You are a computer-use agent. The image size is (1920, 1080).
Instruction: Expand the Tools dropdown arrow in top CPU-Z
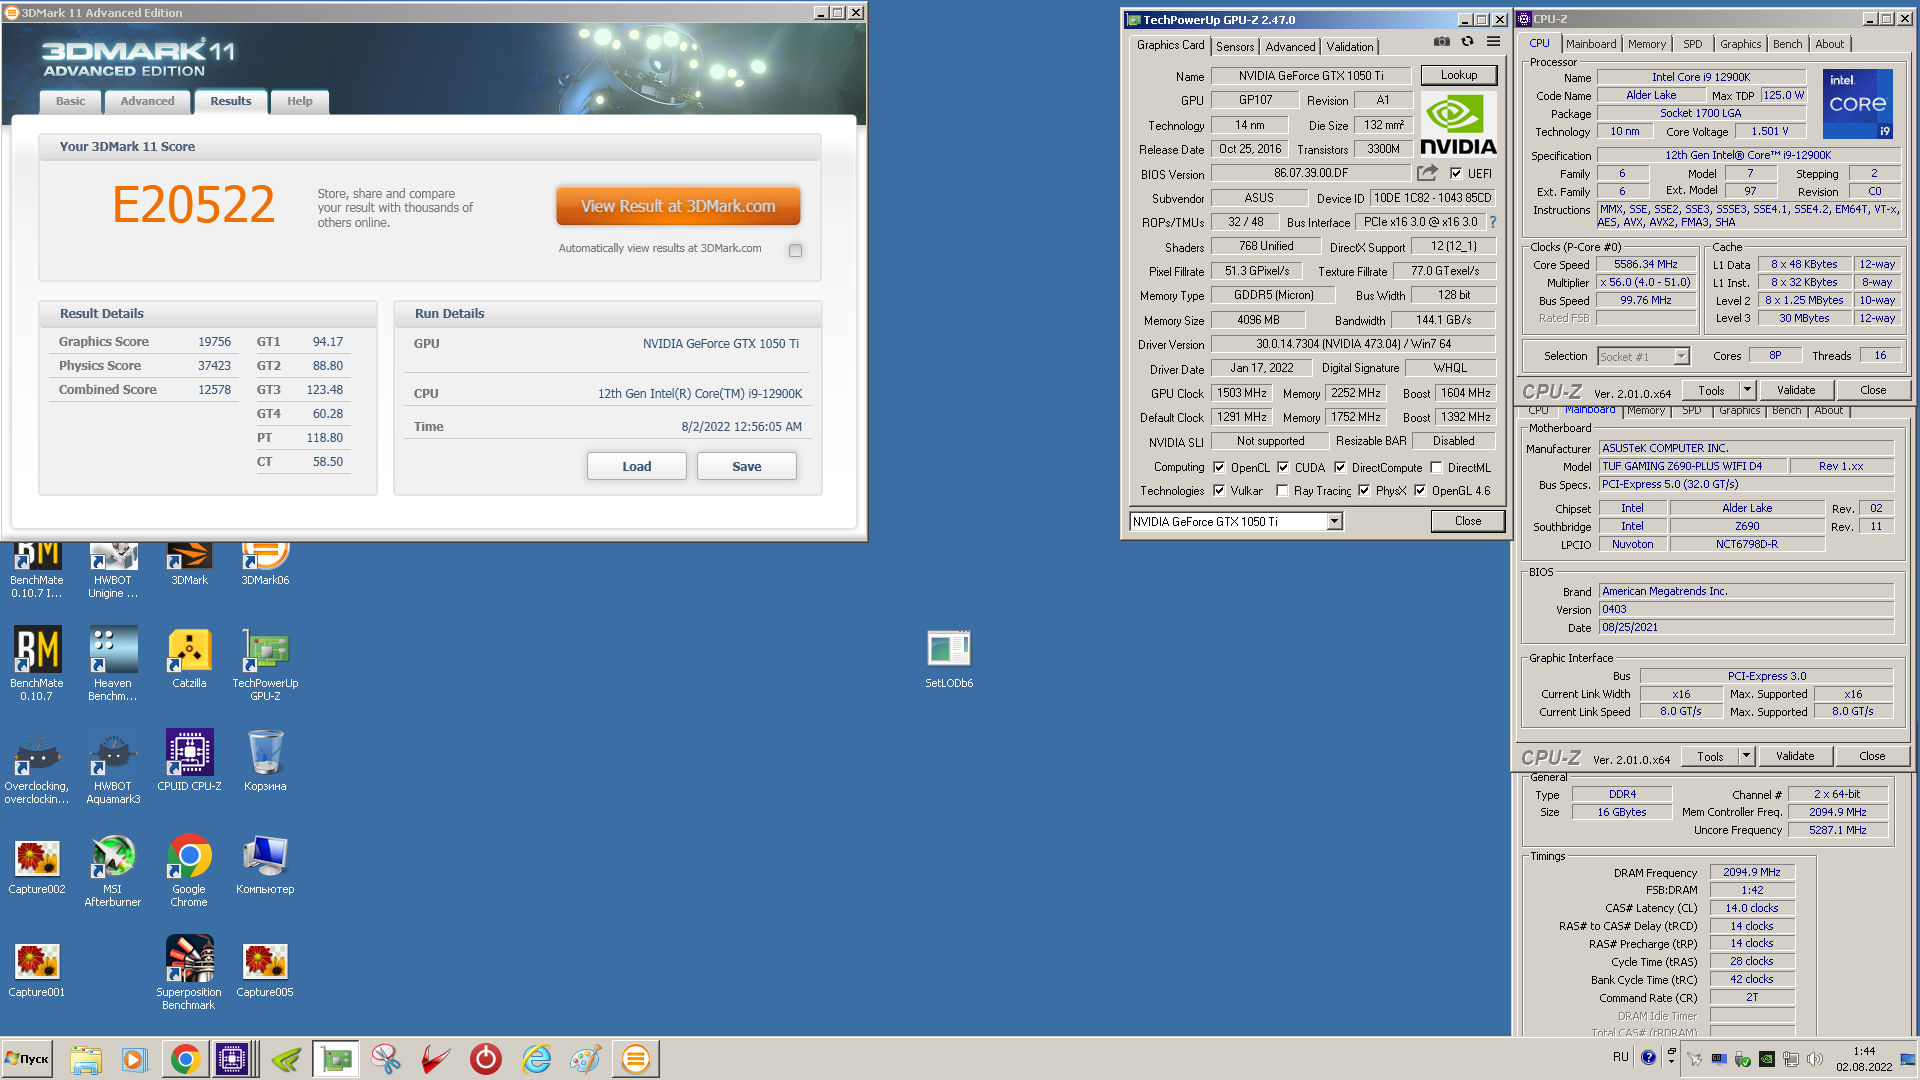[1747, 390]
